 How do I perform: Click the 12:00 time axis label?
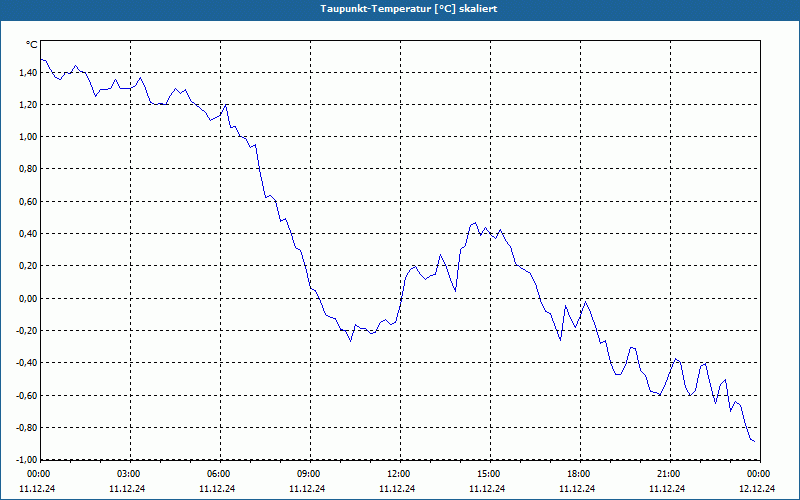[x=397, y=474]
